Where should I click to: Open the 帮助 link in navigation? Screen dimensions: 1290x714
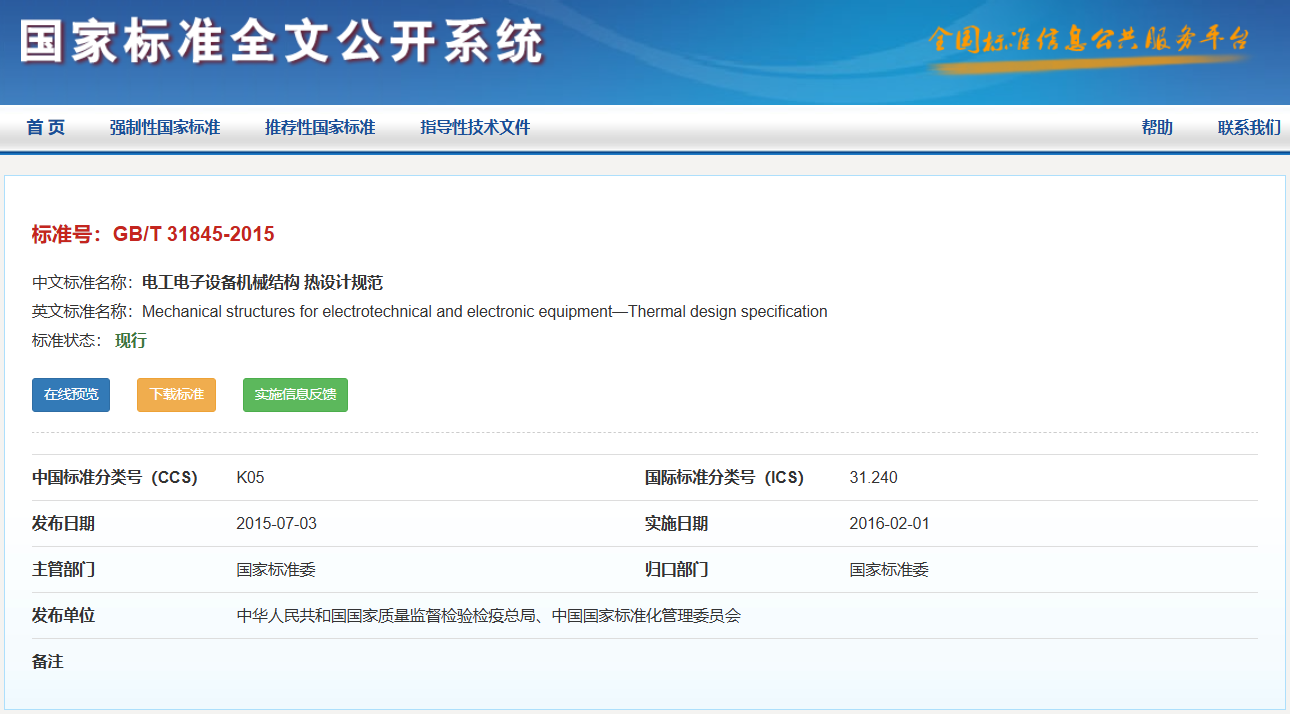click(1157, 128)
